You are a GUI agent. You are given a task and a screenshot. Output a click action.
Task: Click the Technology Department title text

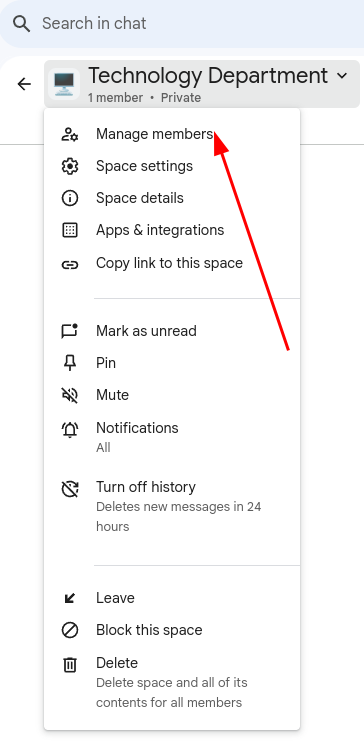click(x=208, y=75)
